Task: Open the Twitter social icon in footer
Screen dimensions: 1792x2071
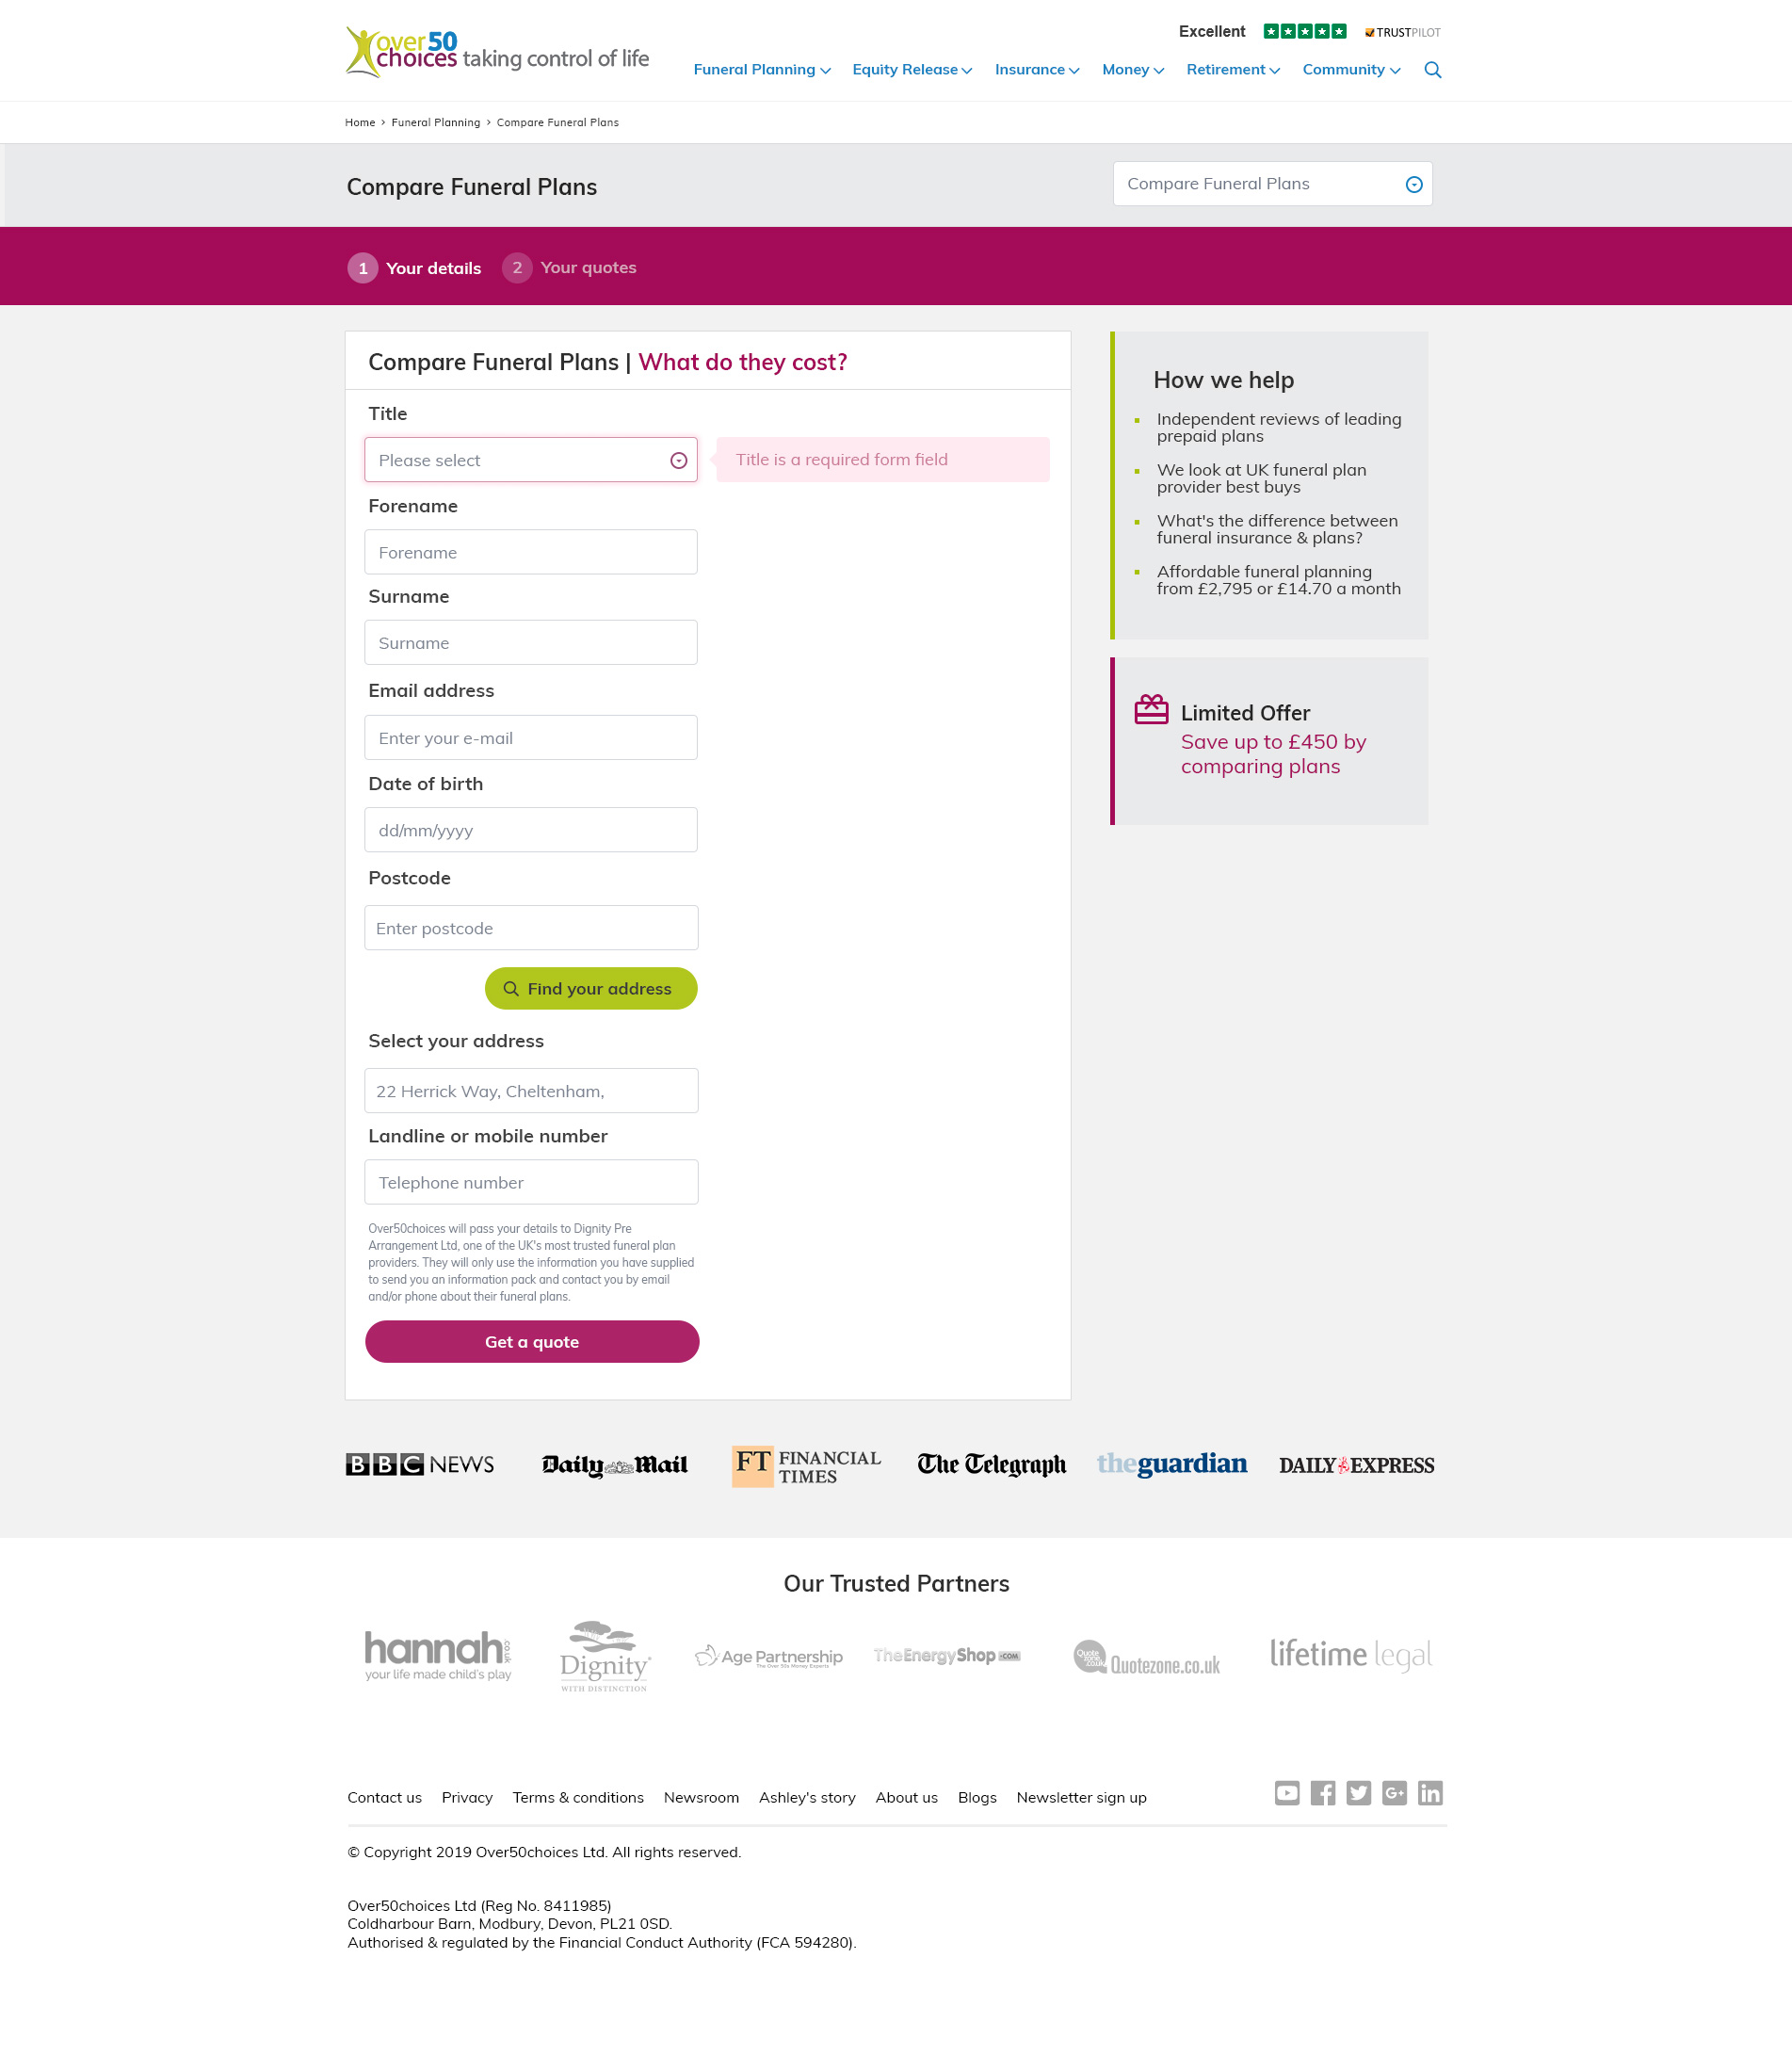Action: (1358, 1793)
